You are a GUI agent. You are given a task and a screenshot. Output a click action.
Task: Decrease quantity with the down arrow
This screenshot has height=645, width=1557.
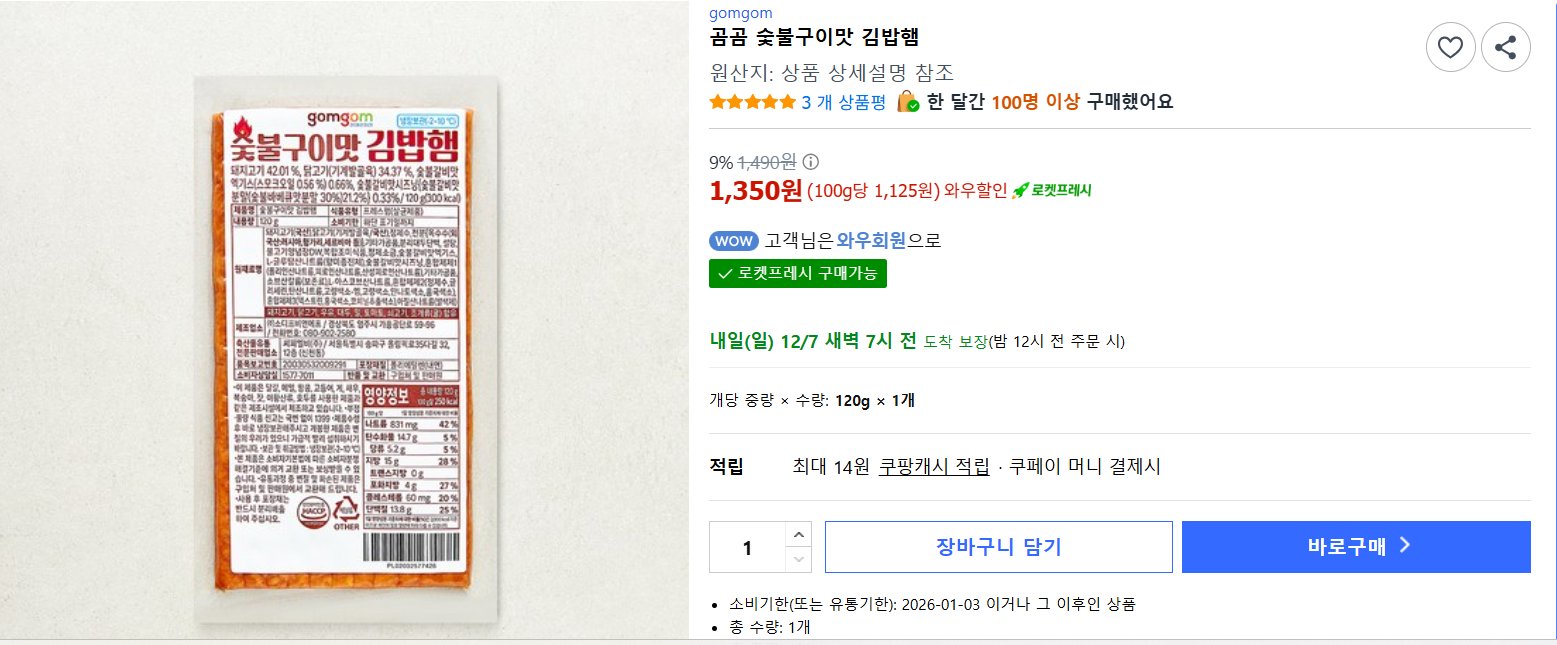[x=797, y=560]
